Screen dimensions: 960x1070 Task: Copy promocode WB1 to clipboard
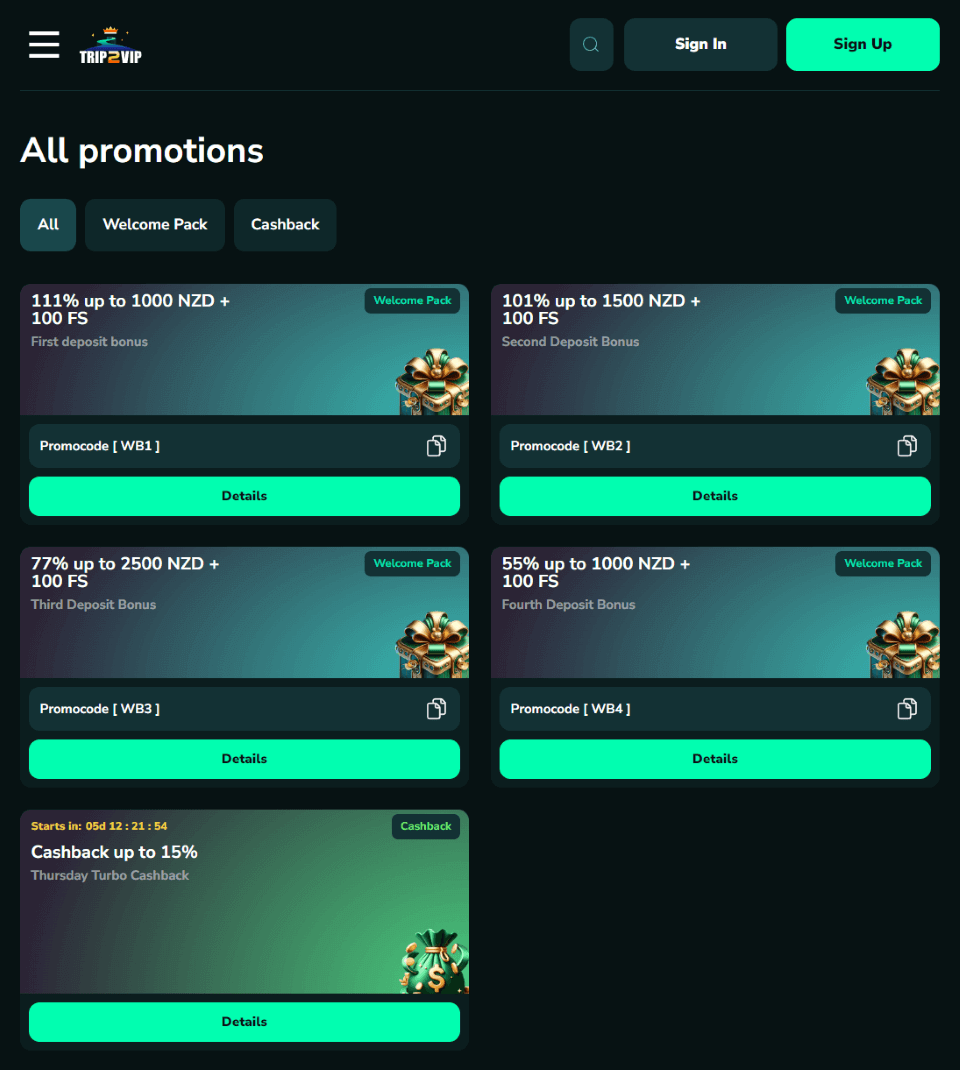[x=436, y=446]
